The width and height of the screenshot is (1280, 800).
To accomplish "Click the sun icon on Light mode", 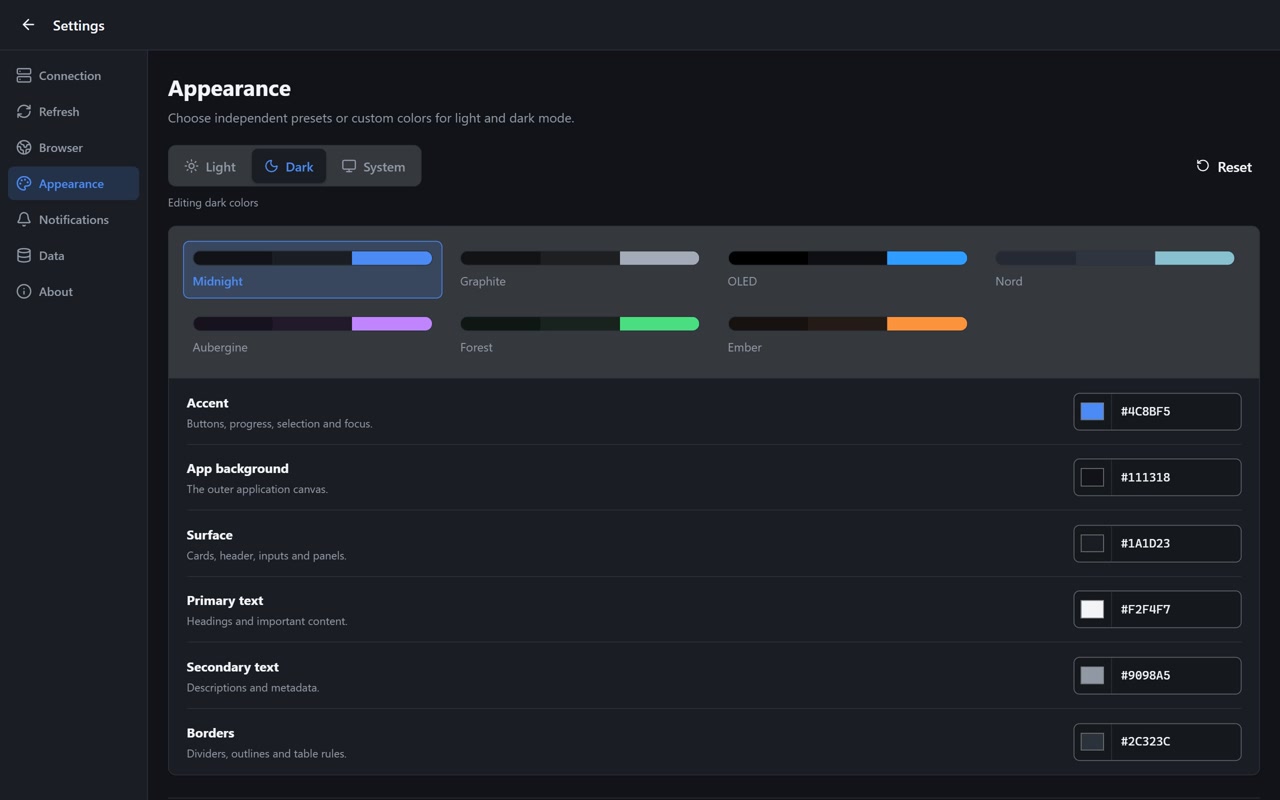I will click(x=191, y=166).
